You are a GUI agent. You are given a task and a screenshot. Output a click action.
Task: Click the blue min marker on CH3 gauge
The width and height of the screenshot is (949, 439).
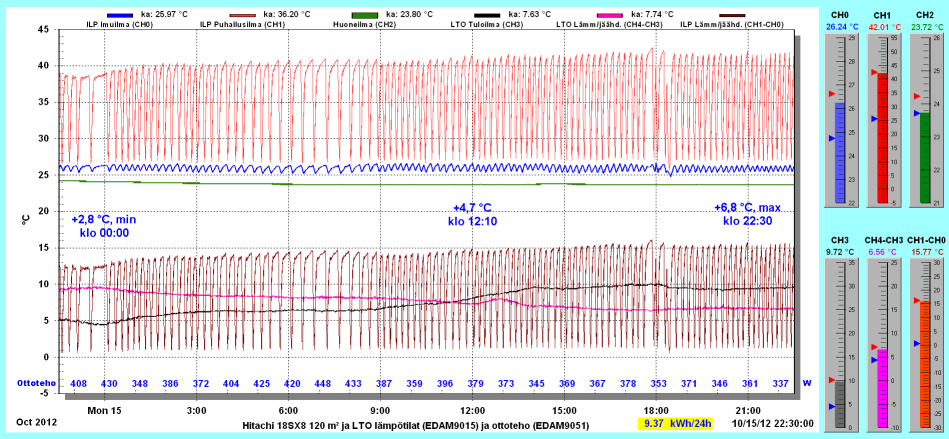(832, 406)
